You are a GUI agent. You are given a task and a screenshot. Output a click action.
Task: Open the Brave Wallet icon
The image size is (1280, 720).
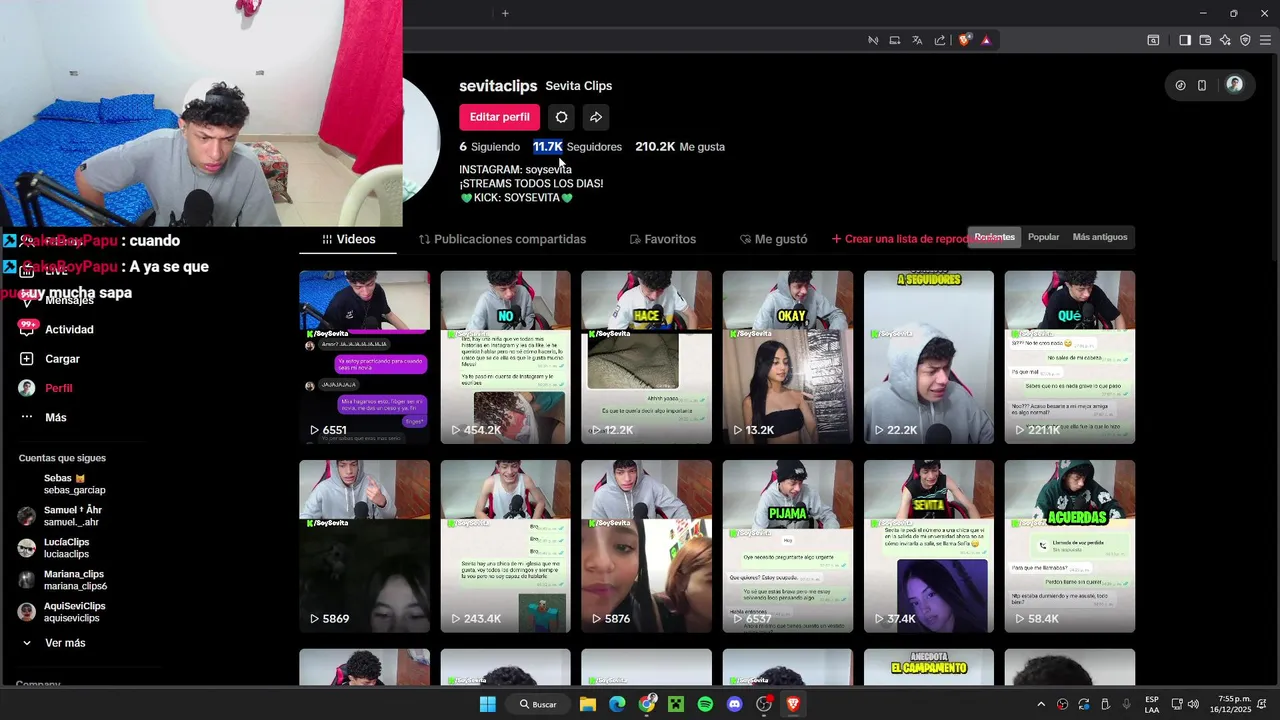point(1205,40)
